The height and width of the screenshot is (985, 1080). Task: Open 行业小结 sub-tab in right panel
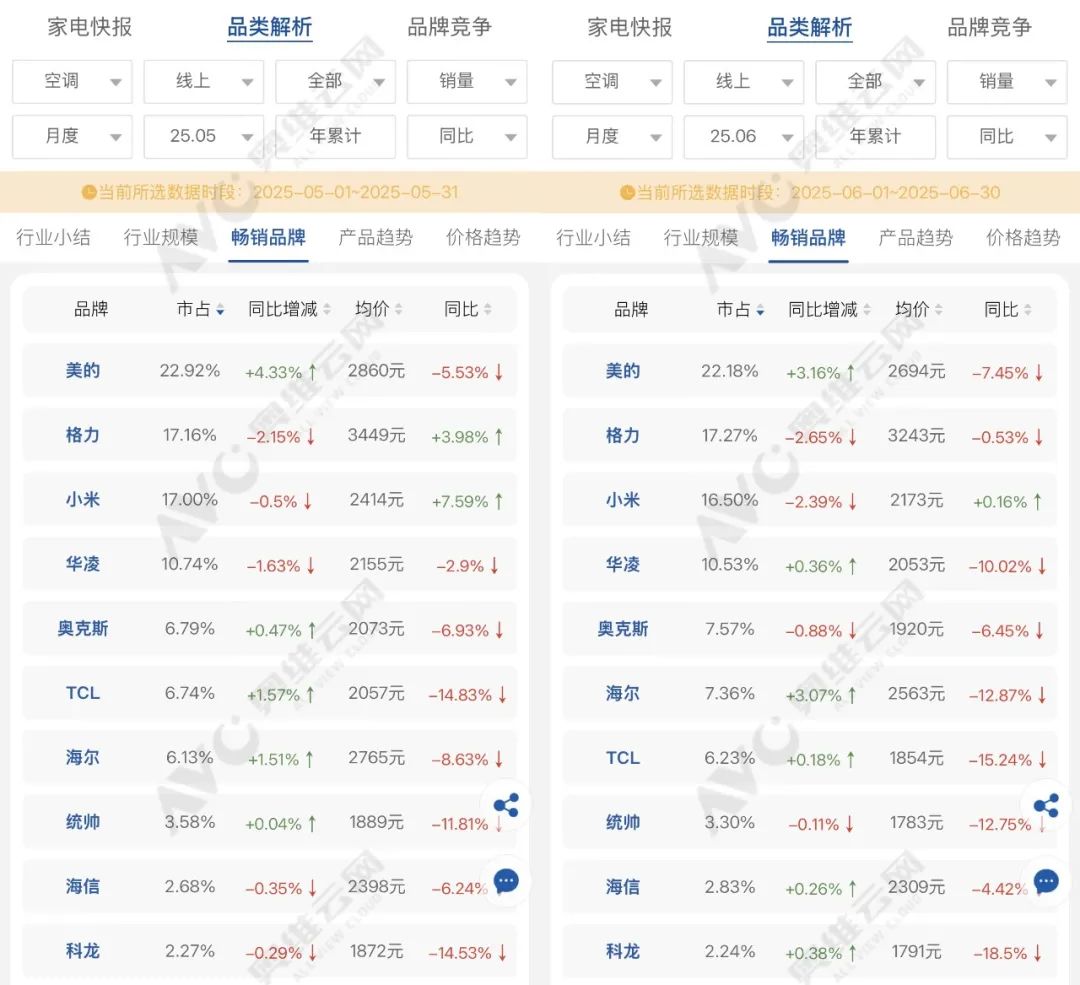[594, 238]
